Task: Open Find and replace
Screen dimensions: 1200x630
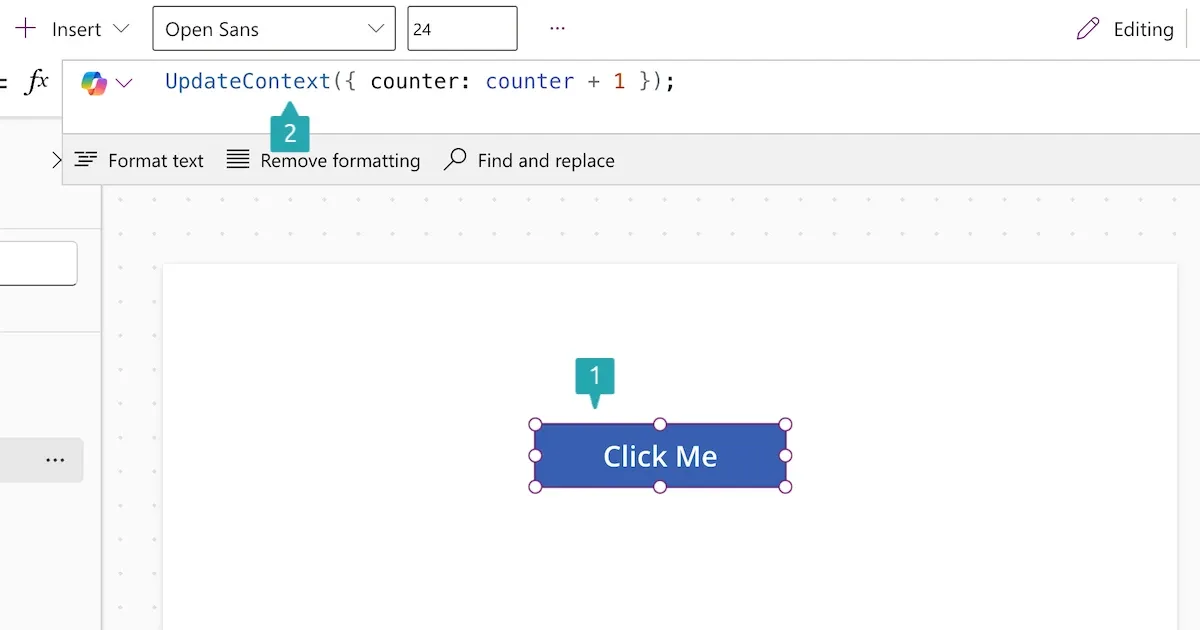Action: (x=529, y=160)
